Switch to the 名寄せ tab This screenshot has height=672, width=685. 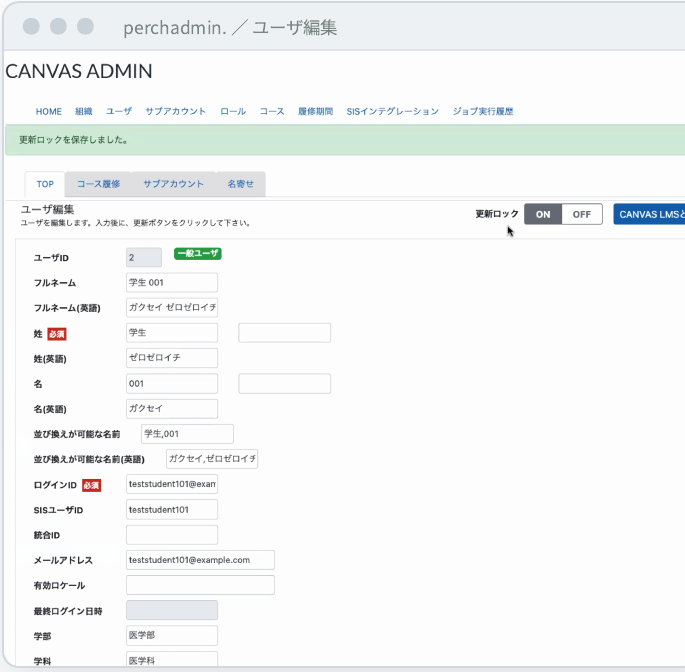tap(241, 184)
